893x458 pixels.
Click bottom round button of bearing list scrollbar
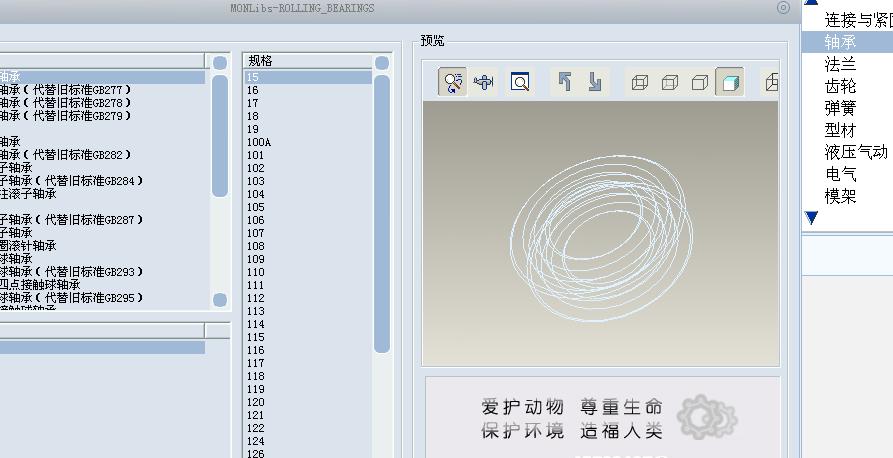click(x=220, y=300)
